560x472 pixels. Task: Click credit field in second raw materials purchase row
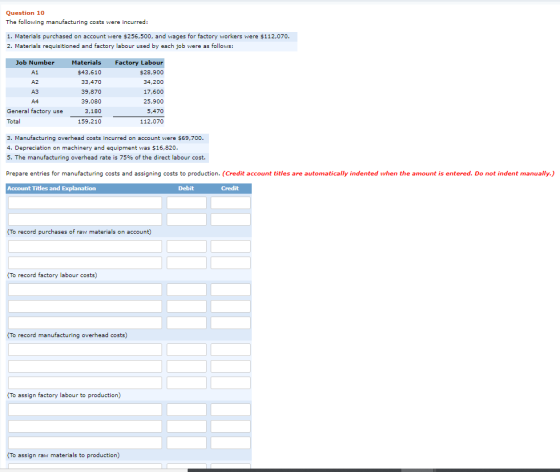pyautogui.click(x=230, y=219)
